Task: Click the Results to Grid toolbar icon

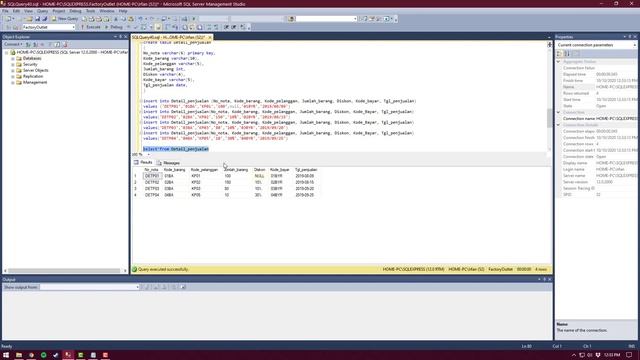Action: (x=192, y=27)
